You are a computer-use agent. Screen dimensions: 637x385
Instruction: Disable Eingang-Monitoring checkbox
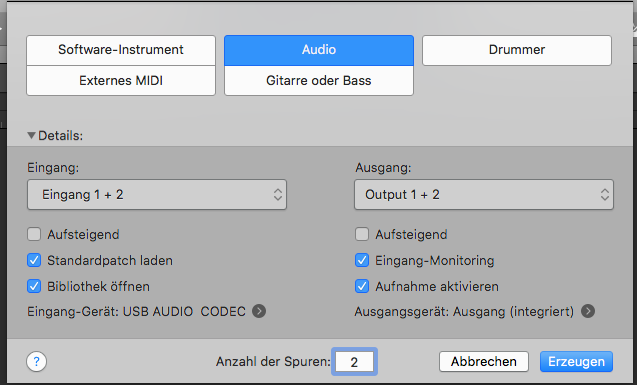coord(362,260)
